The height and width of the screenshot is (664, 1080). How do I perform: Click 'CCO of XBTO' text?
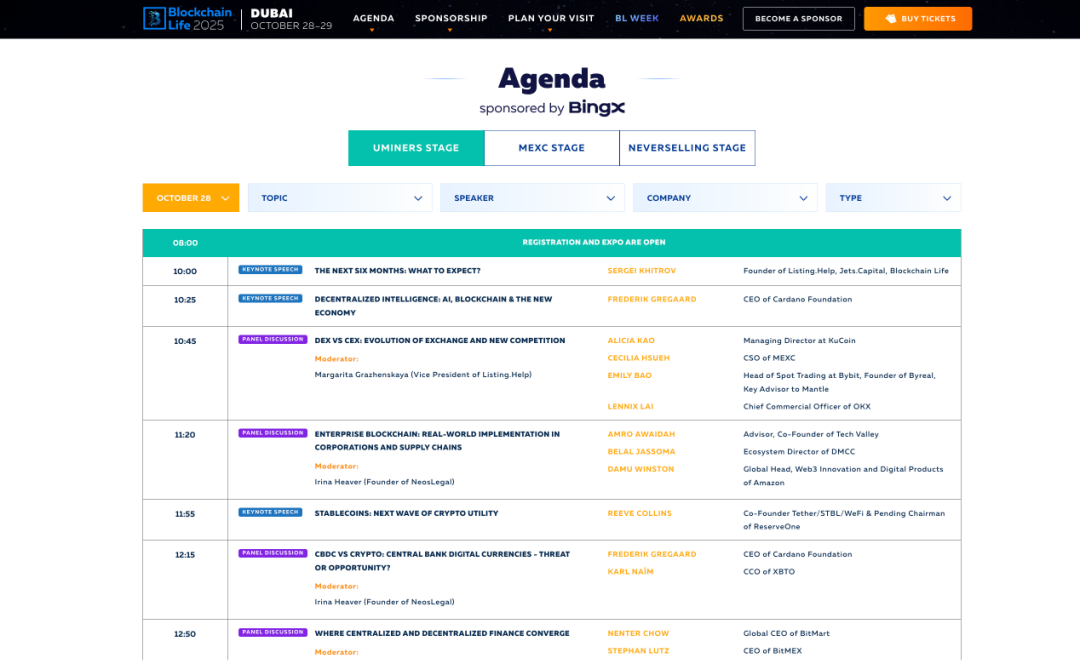click(769, 572)
